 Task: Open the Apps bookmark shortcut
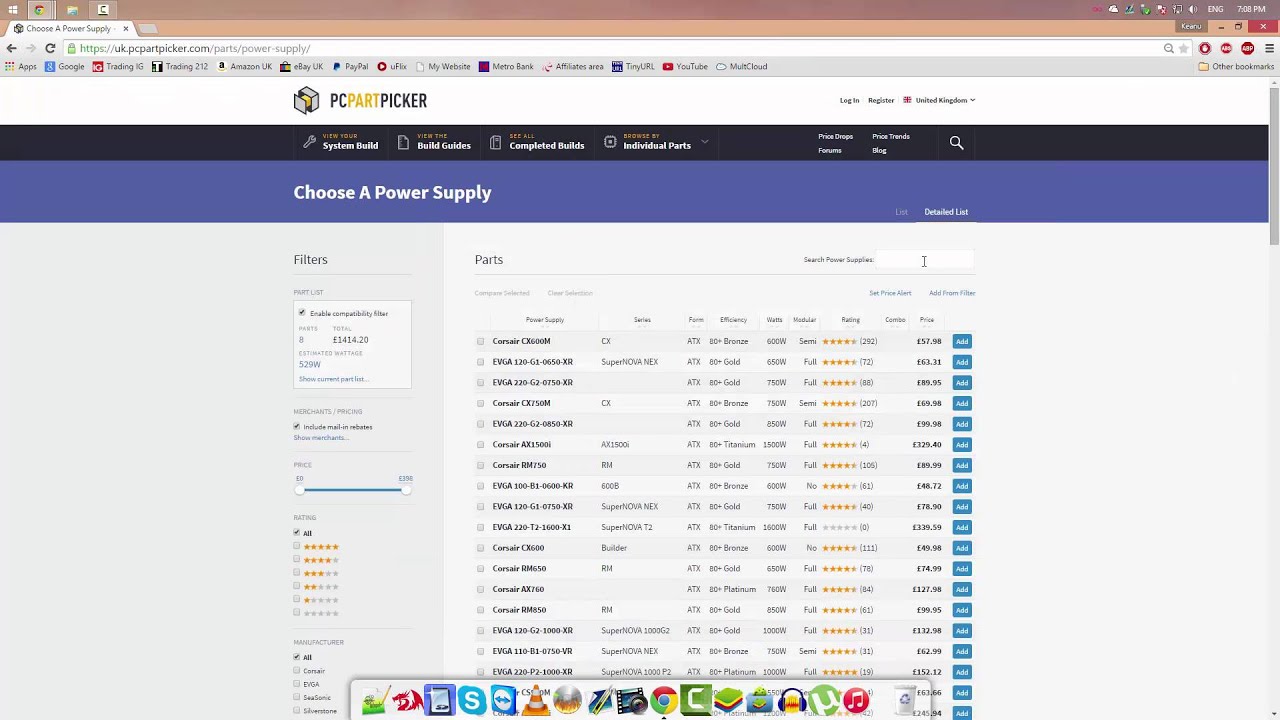[21, 67]
